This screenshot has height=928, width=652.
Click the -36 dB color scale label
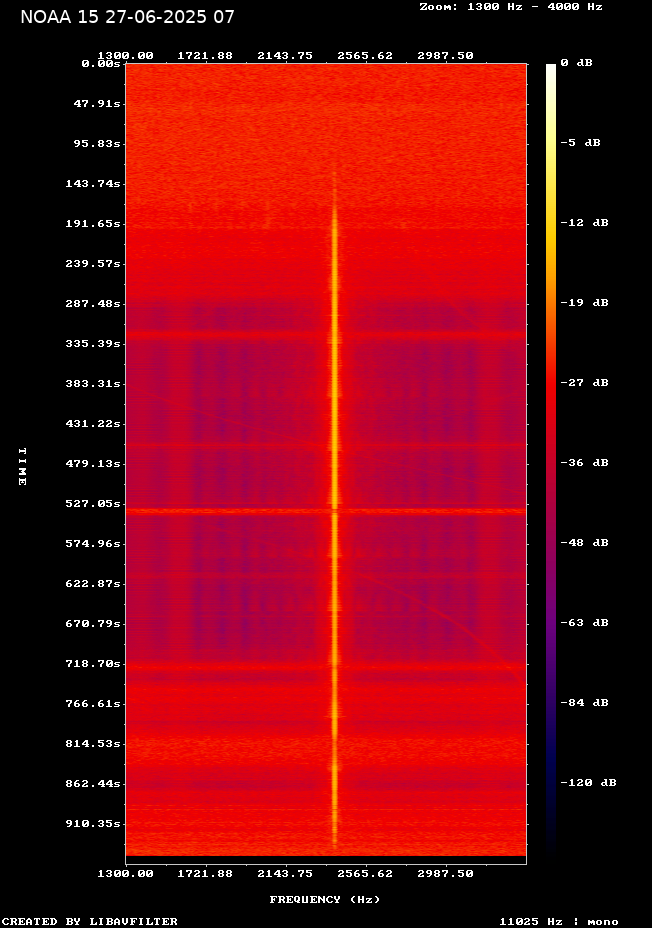click(x=585, y=462)
